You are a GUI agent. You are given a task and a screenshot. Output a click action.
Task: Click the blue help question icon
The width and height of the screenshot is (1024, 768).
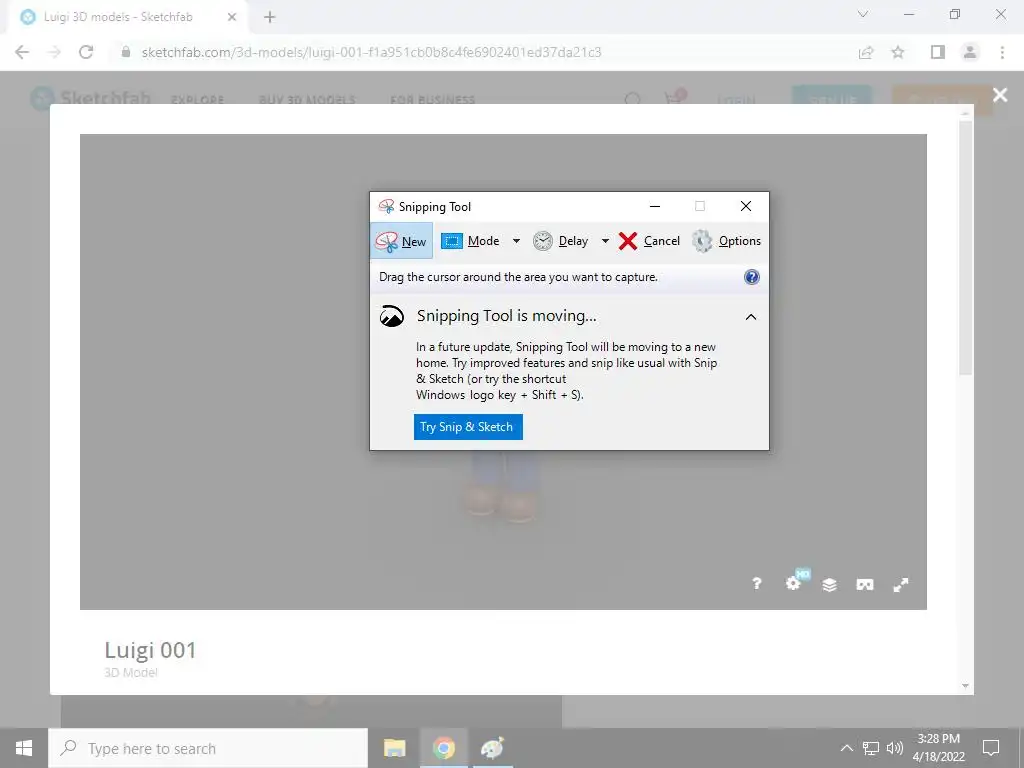coord(752,277)
